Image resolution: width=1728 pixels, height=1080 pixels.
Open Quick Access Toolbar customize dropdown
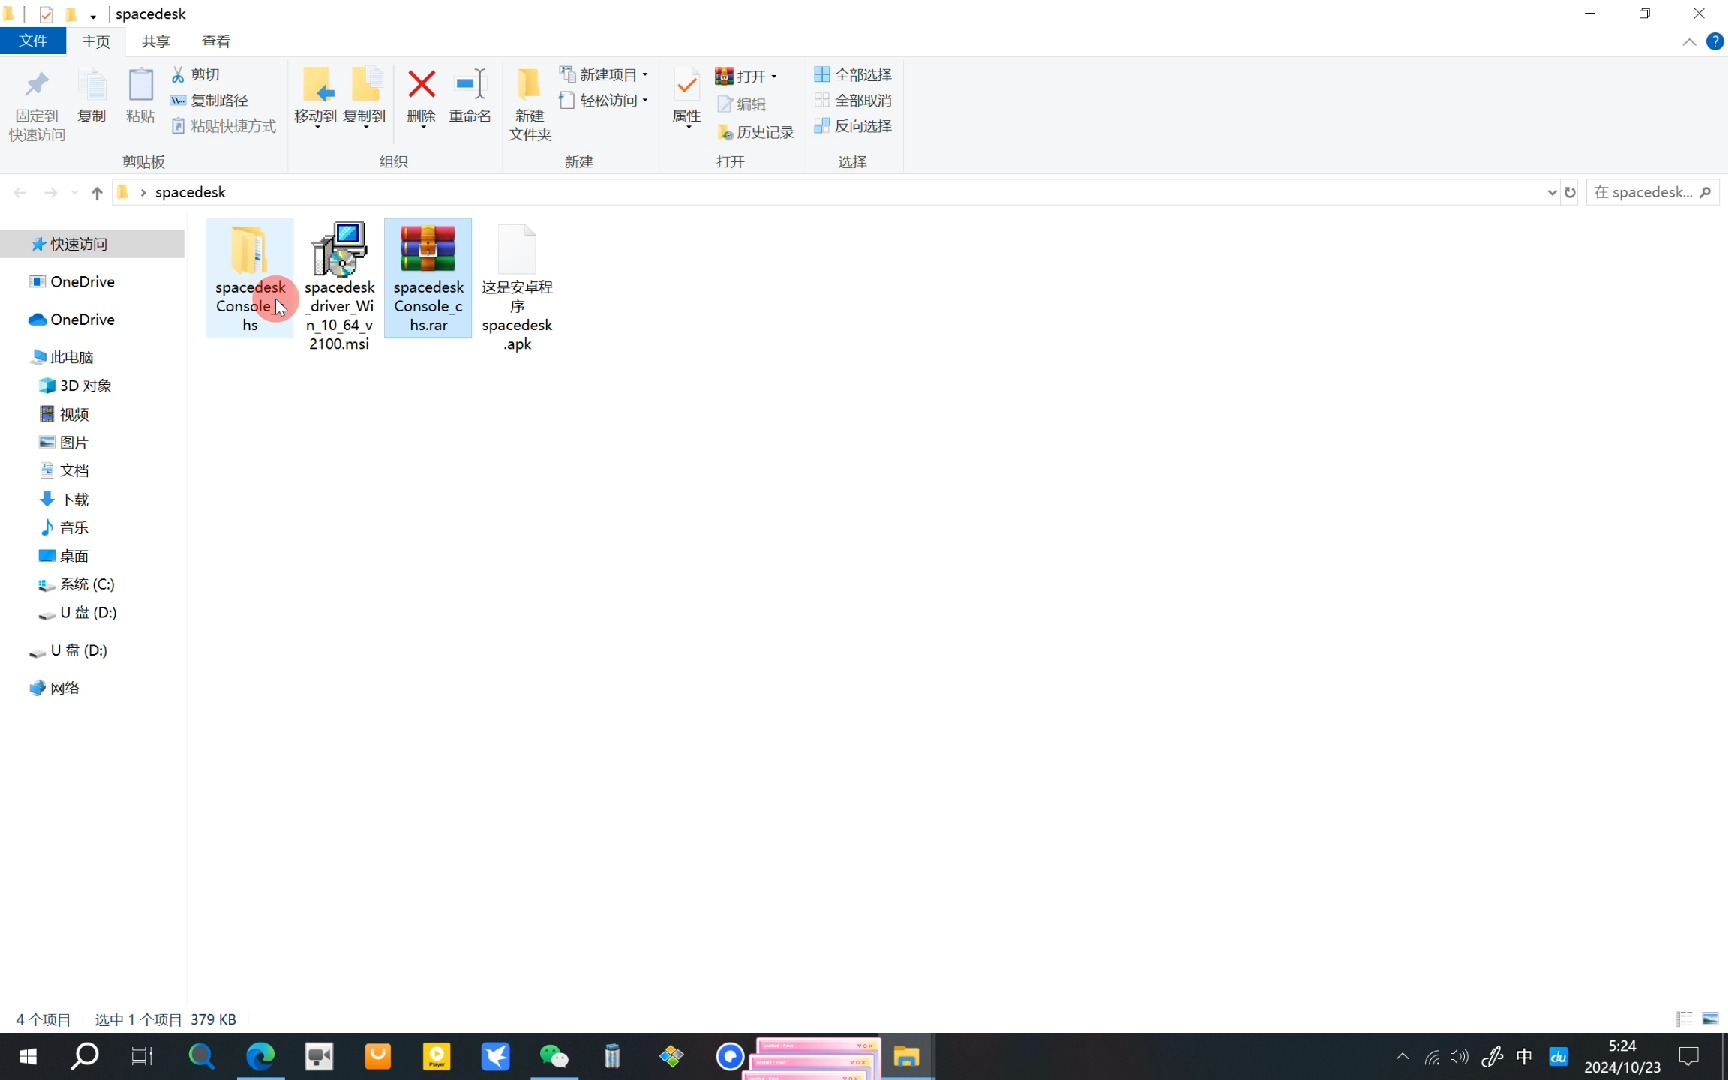(93, 16)
